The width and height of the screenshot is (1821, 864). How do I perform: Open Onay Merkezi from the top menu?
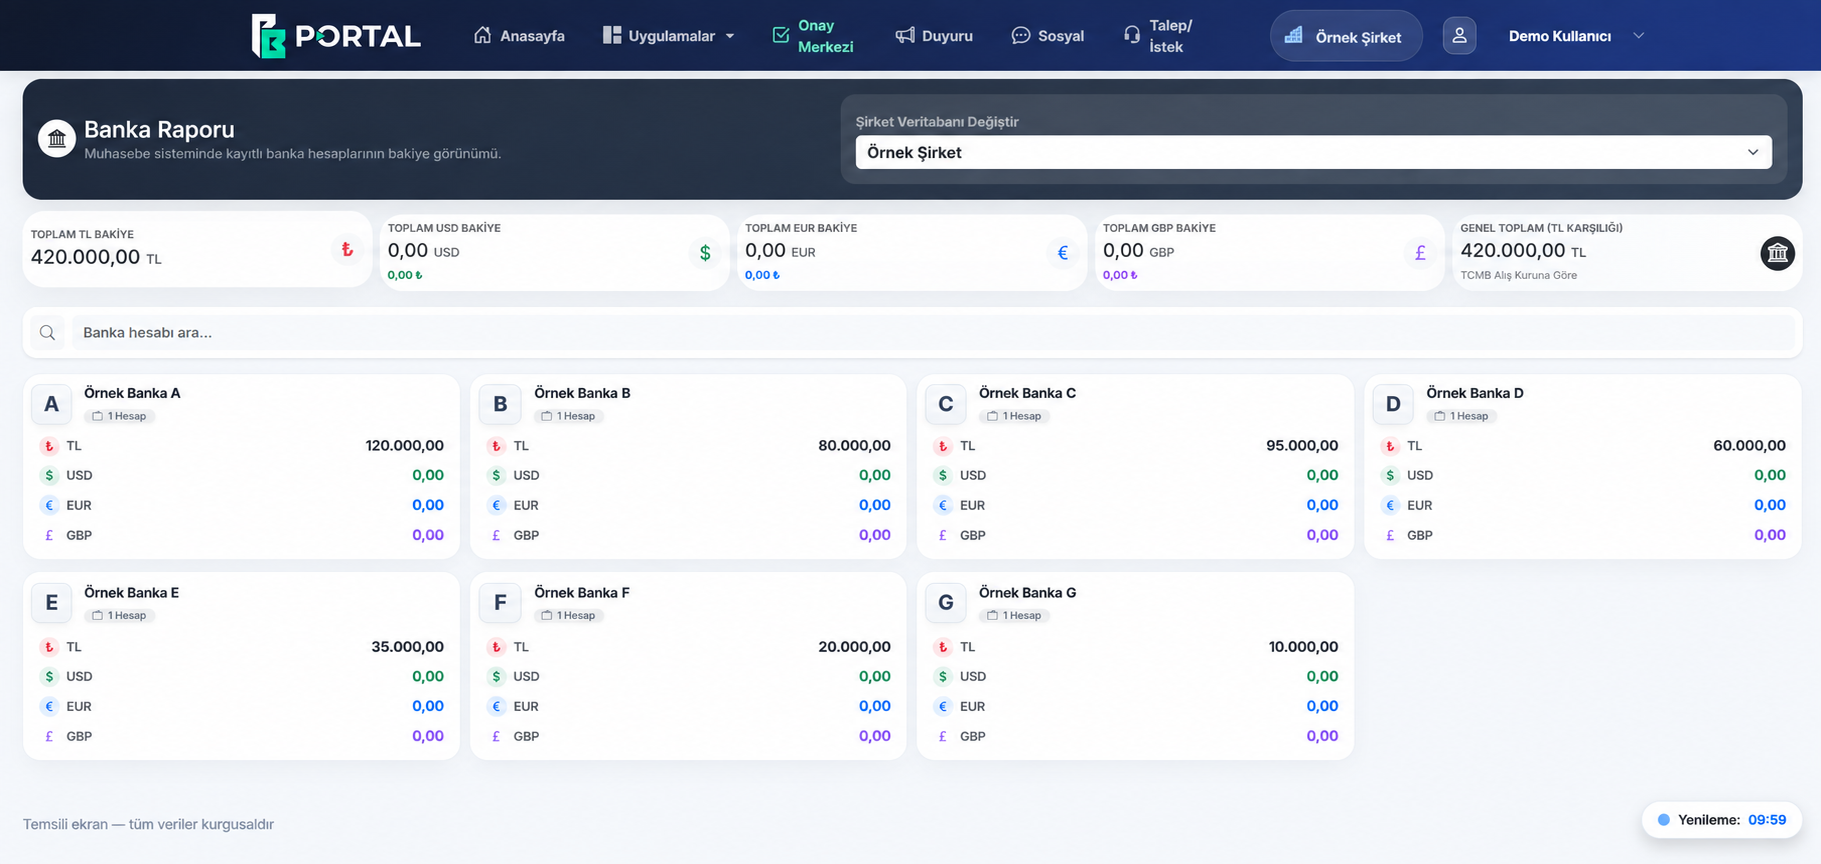[x=813, y=36]
